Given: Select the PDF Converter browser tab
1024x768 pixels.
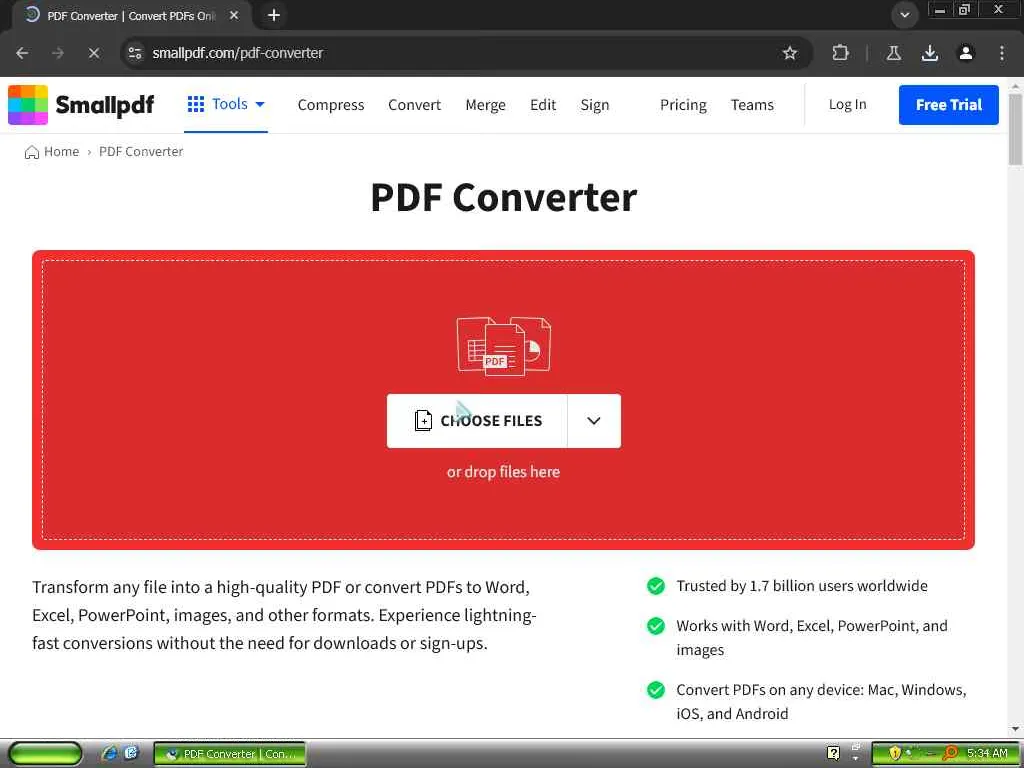Looking at the screenshot, I should (131, 15).
